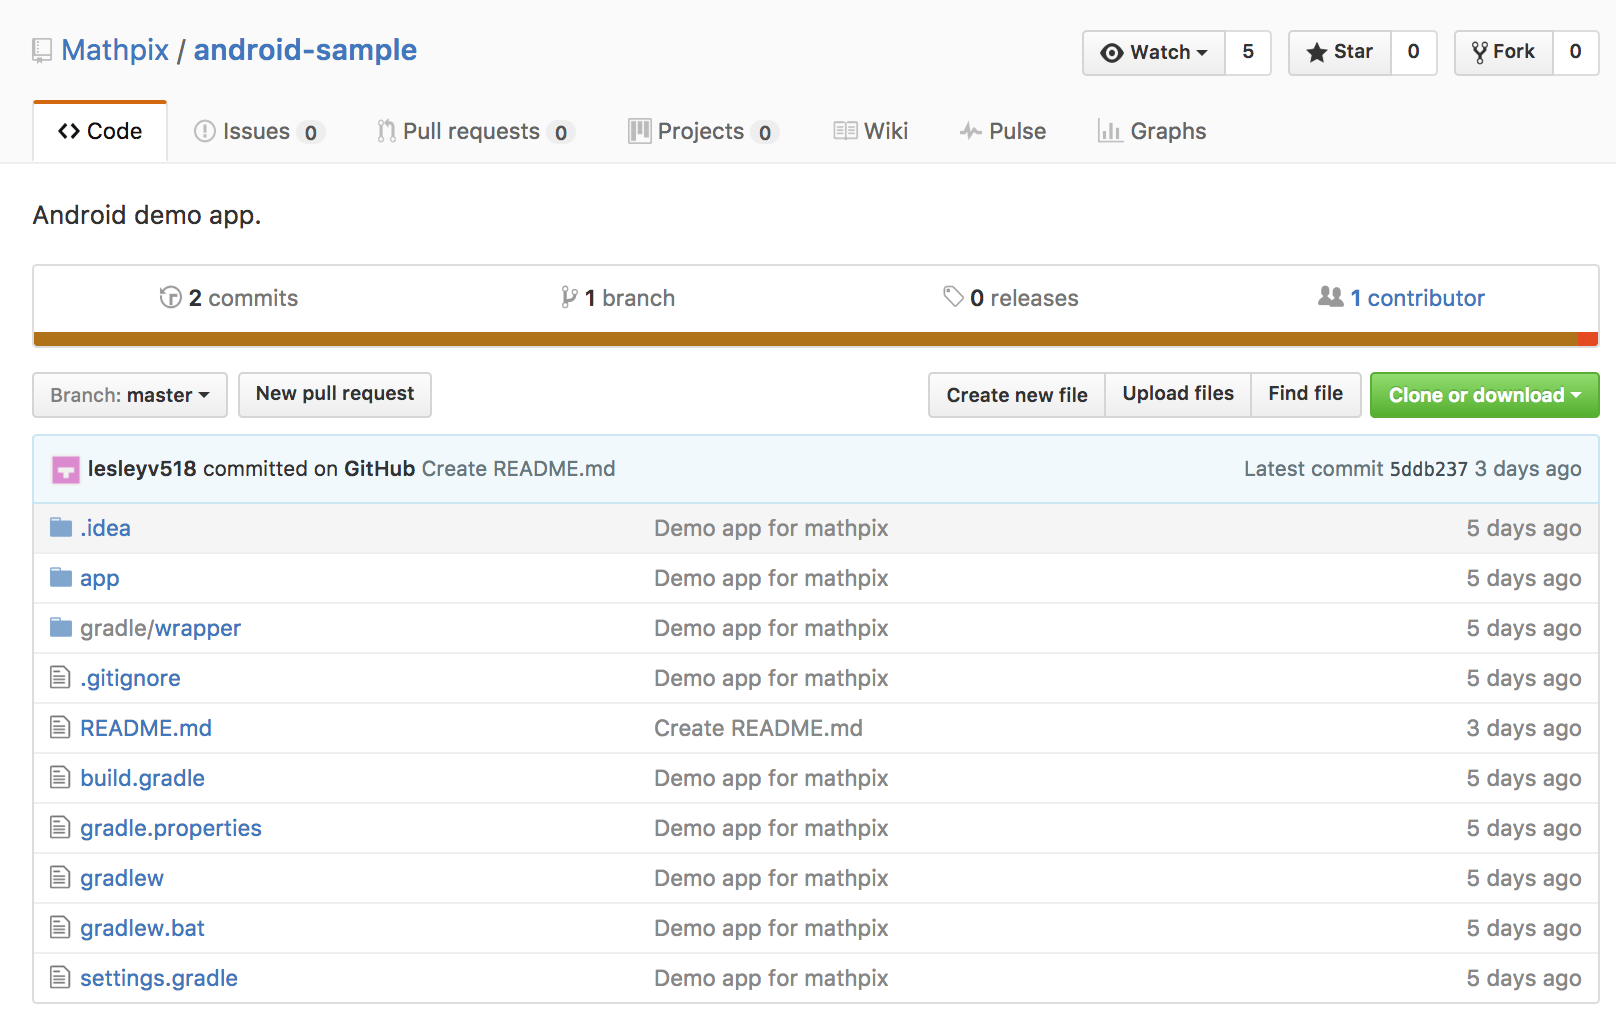Open latest commit hash 5ddb237

pos(1428,469)
